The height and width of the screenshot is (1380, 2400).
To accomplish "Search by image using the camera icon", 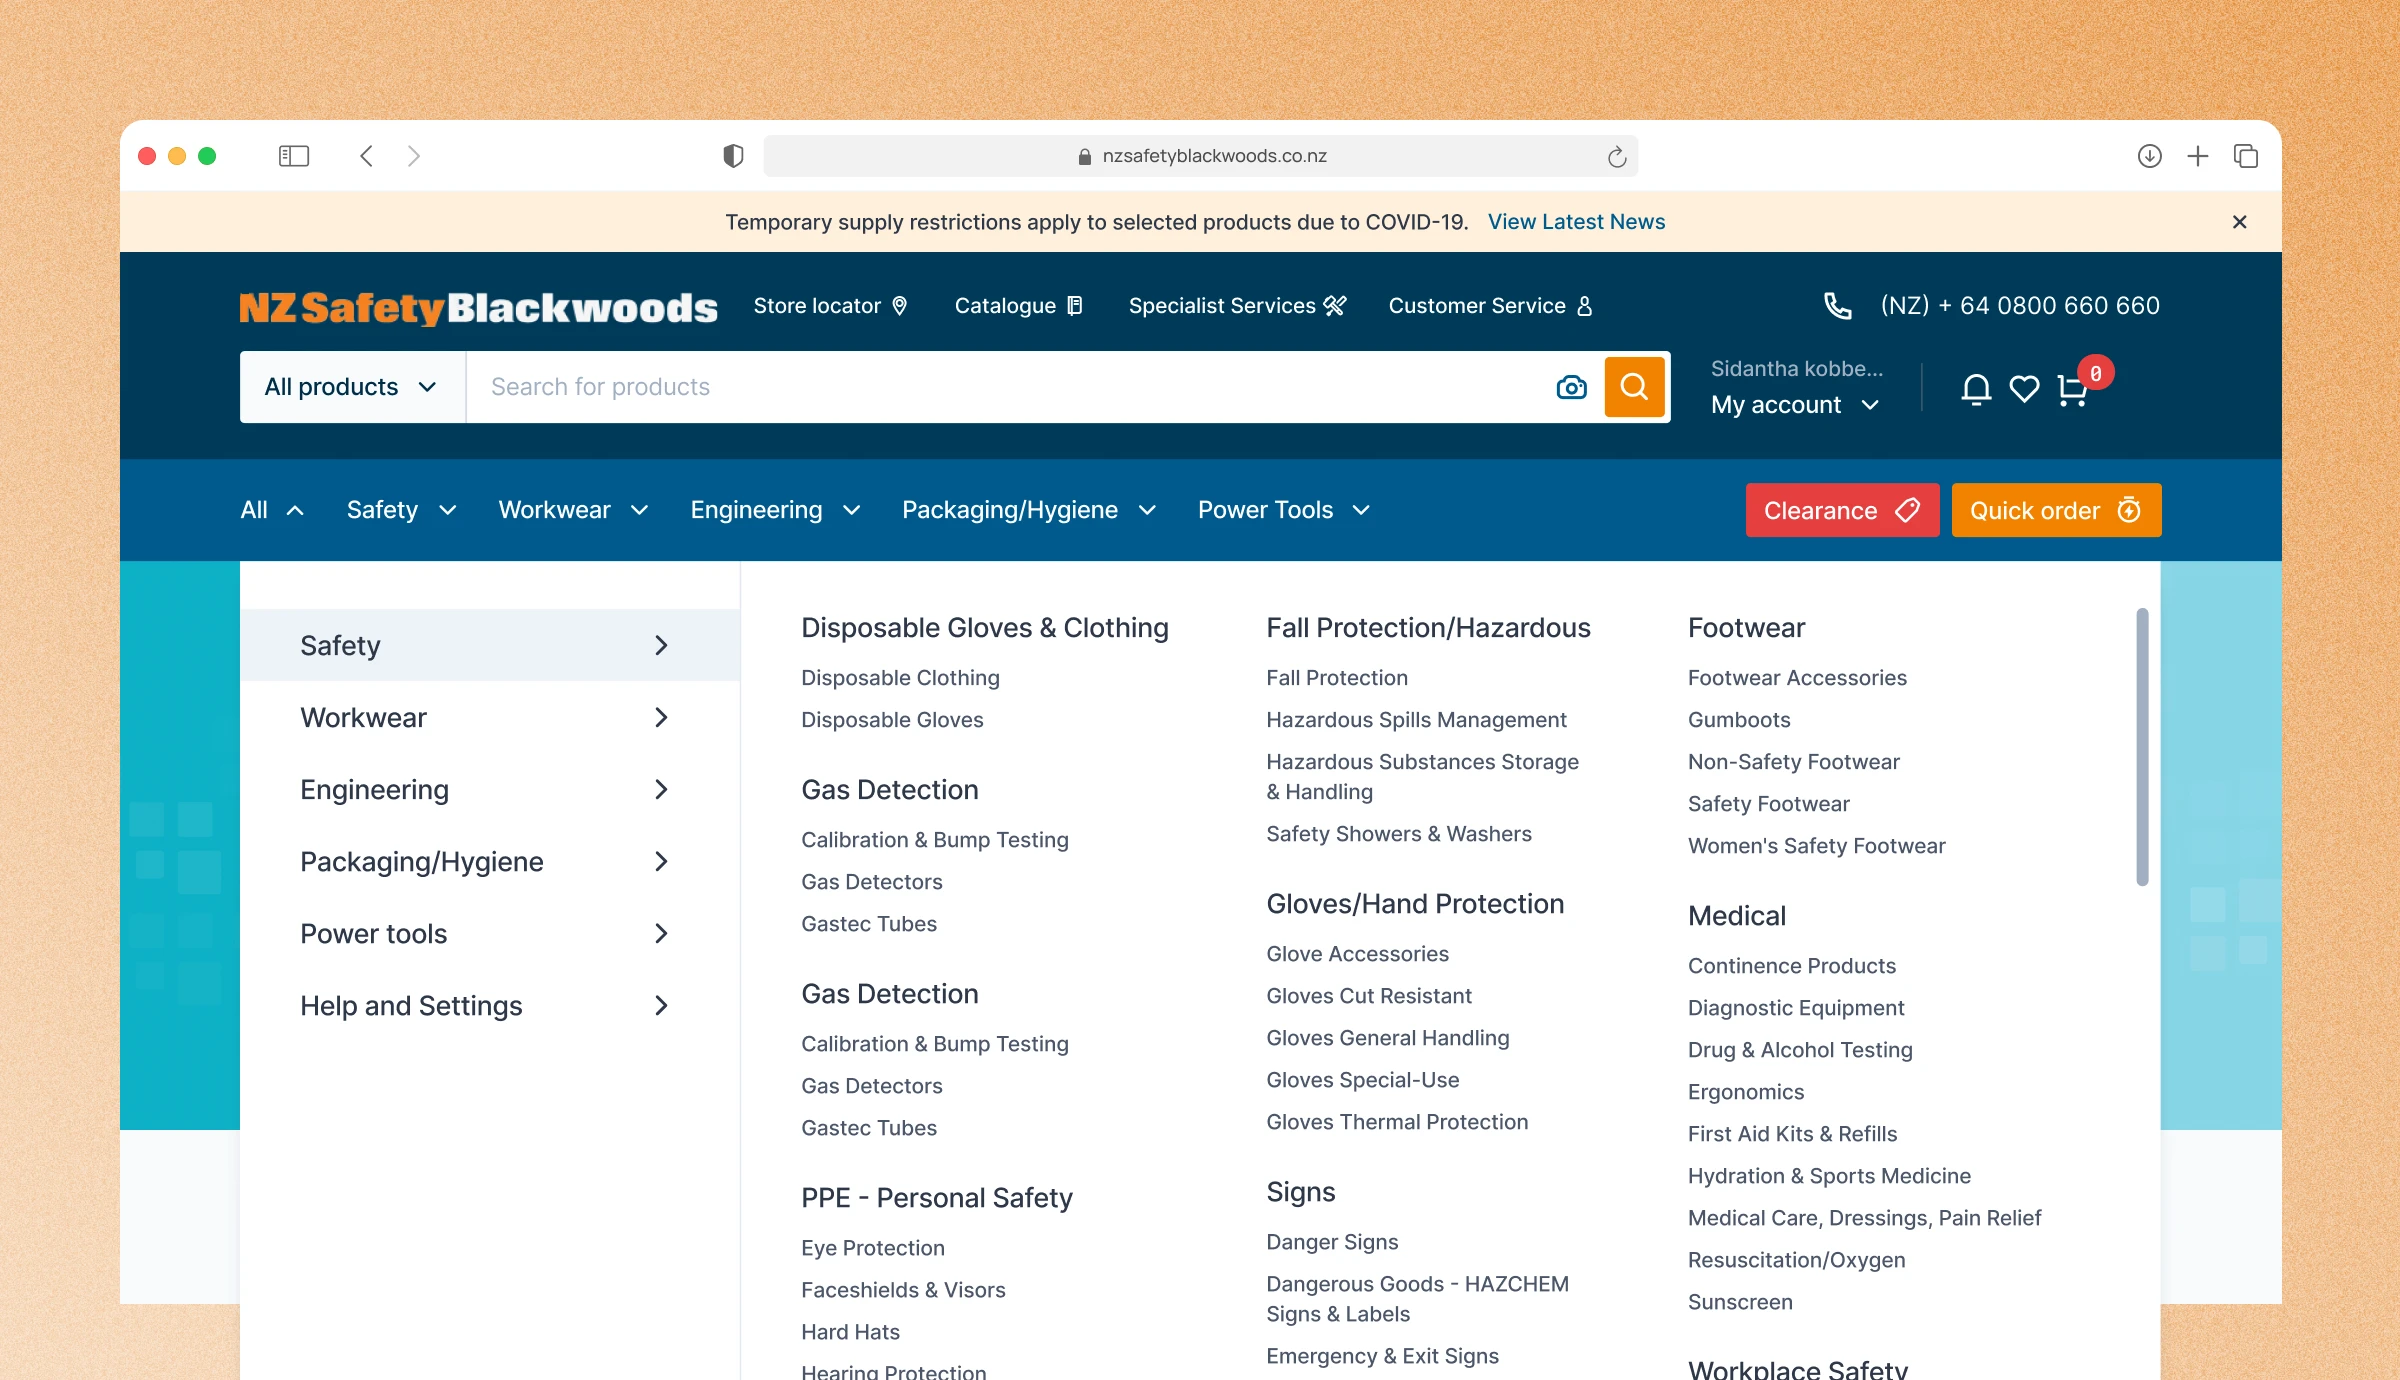I will click(x=1571, y=387).
